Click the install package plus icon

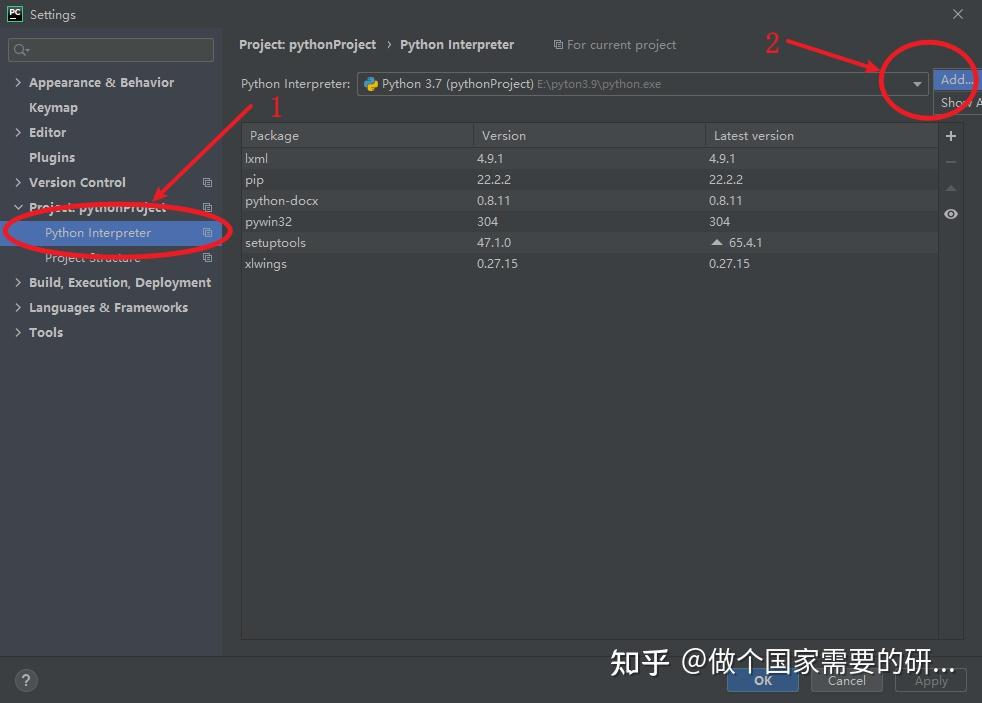tap(951, 136)
